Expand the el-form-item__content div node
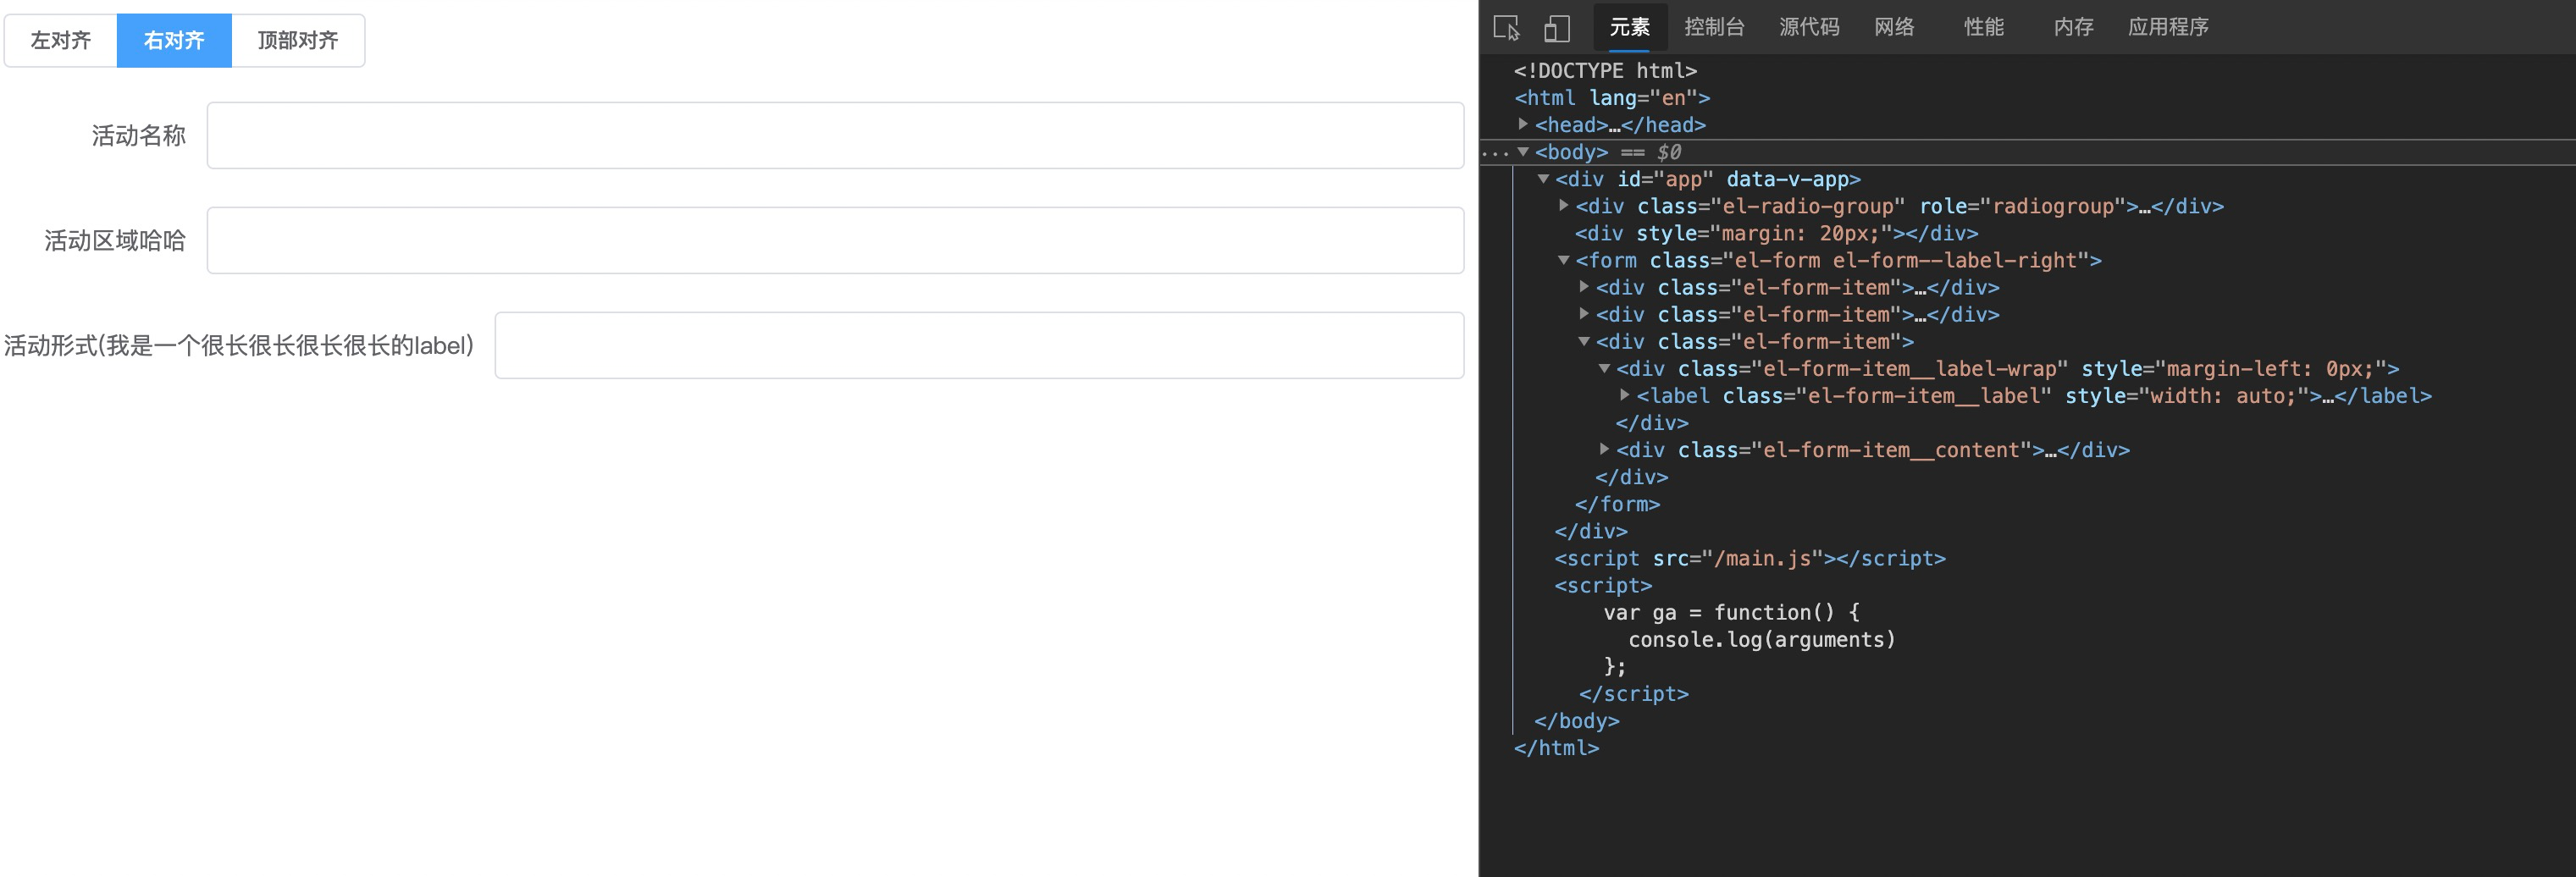 point(1605,449)
